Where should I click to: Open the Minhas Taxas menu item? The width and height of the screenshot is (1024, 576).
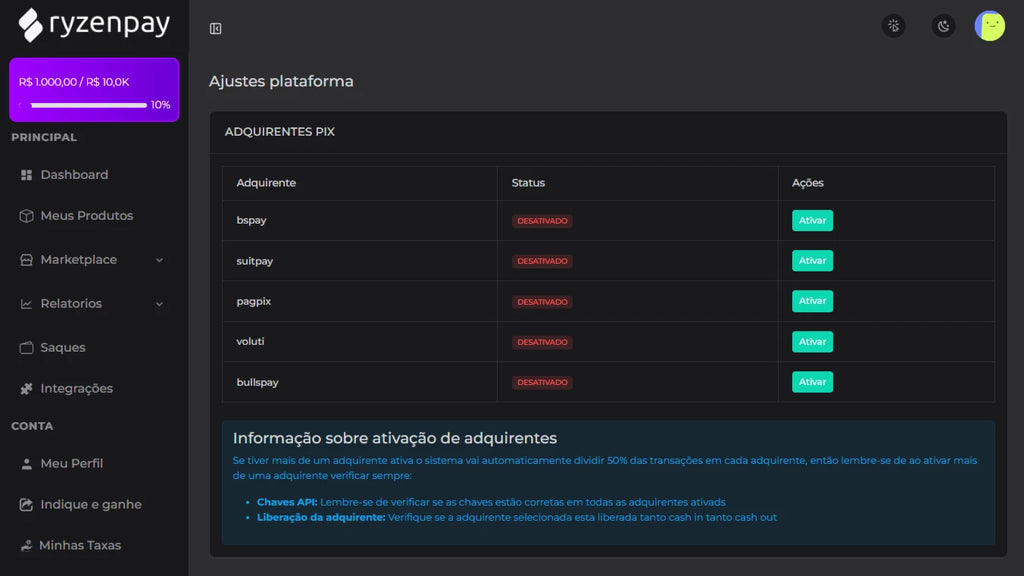[x=80, y=546]
